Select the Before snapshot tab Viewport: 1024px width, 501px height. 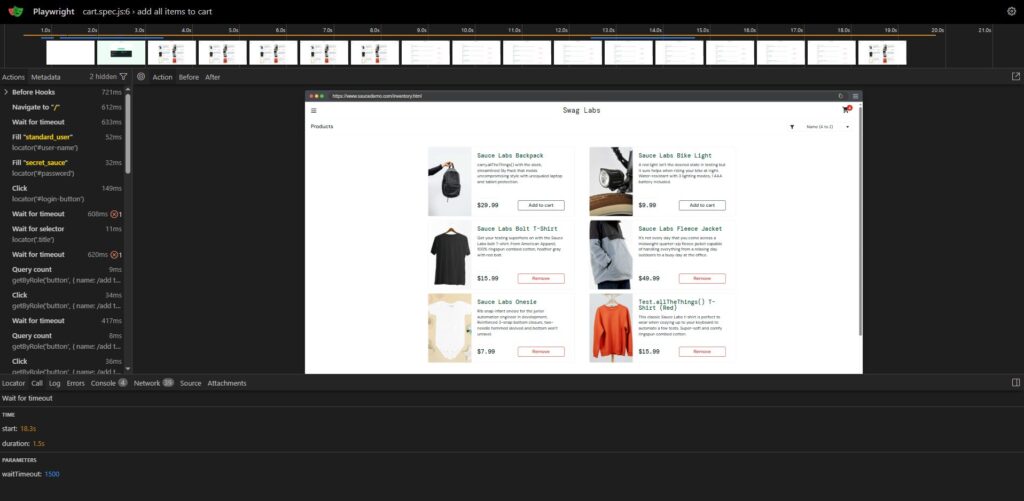point(189,77)
